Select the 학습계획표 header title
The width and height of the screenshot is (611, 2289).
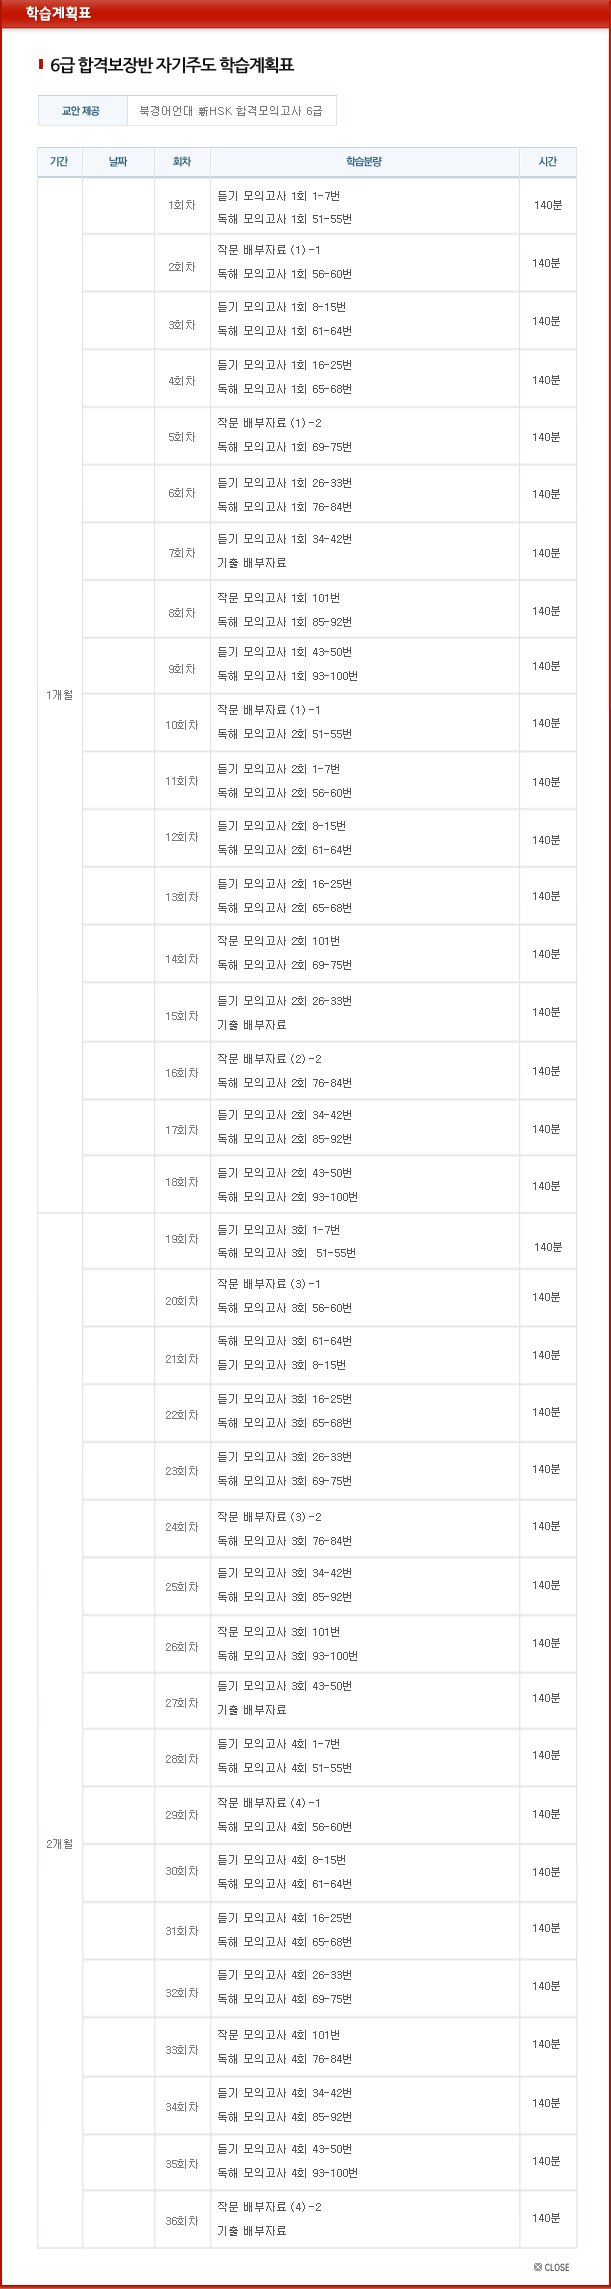click(58, 13)
